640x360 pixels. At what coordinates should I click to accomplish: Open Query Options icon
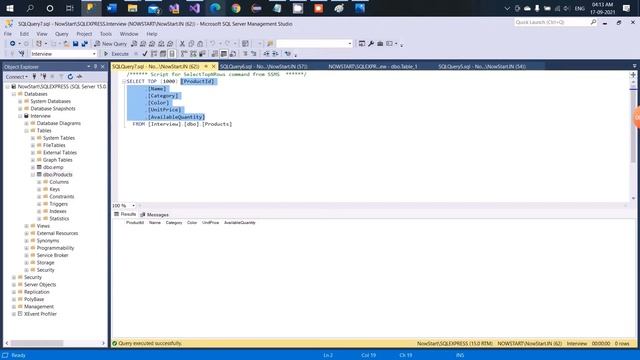point(163,53)
